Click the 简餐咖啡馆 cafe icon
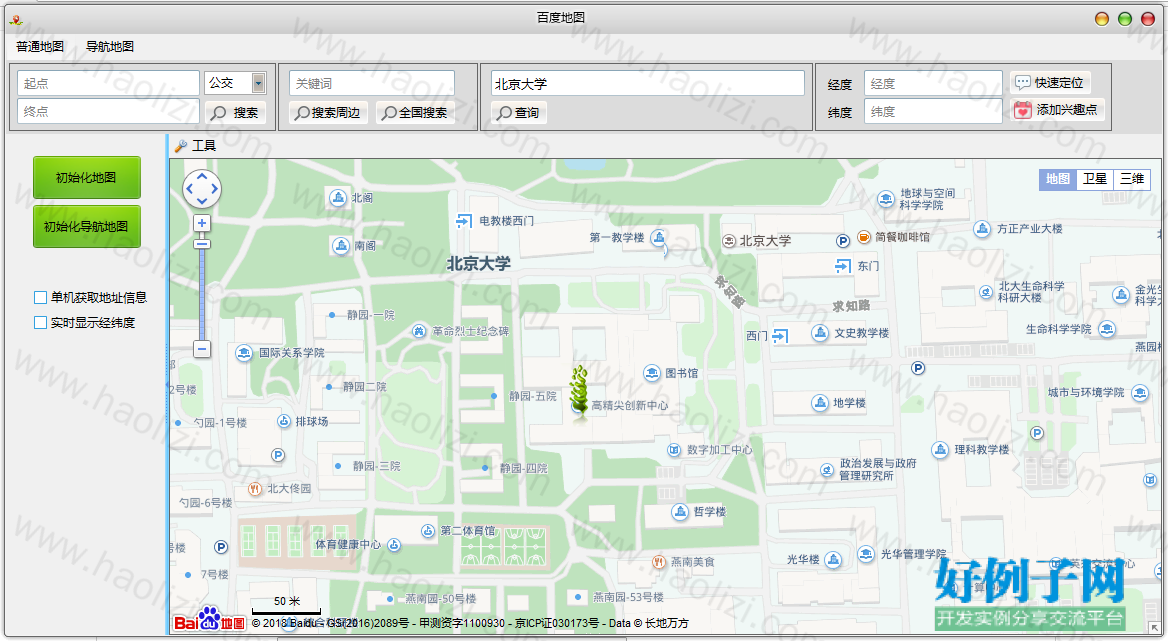 pos(863,237)
